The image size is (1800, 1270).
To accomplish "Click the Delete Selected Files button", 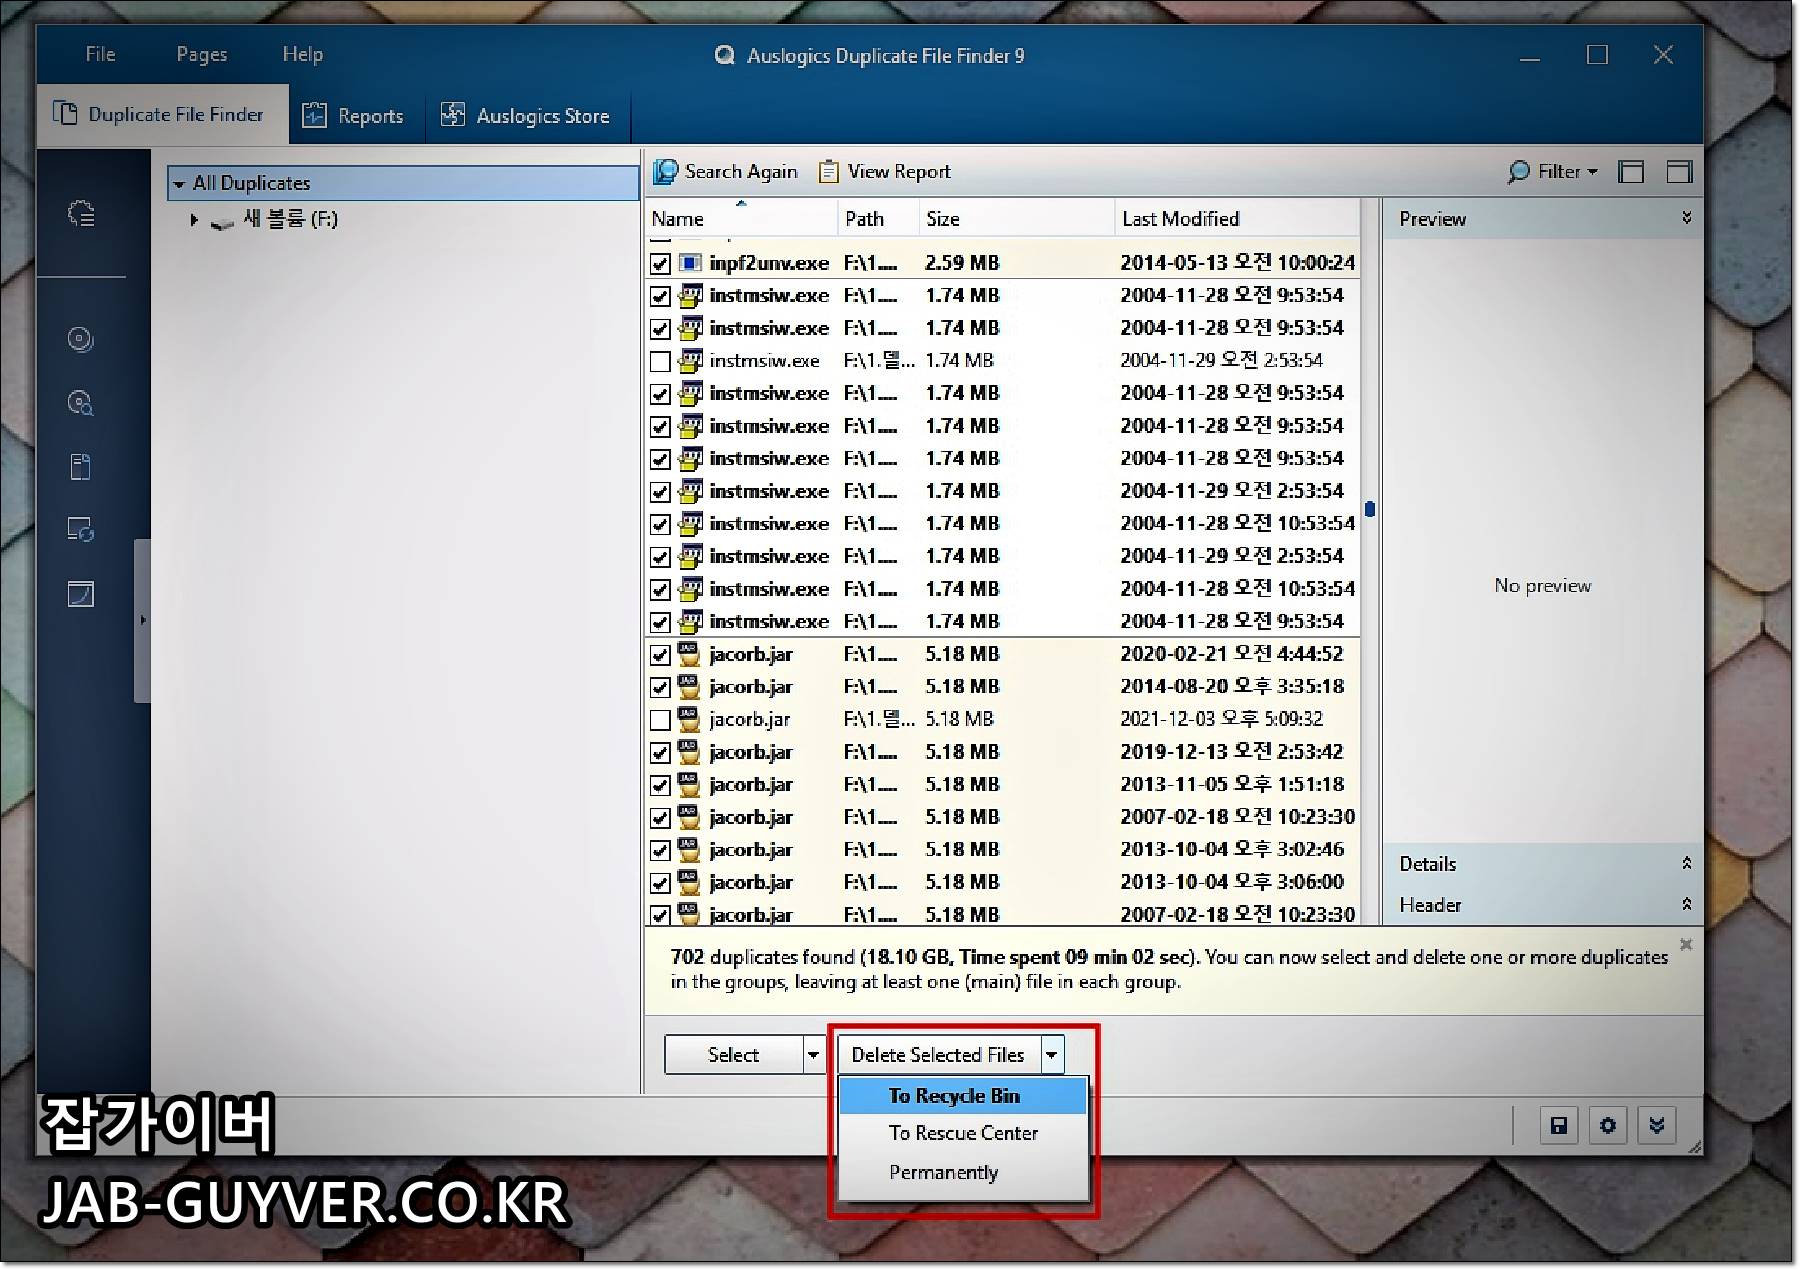I will point(938,1055).
